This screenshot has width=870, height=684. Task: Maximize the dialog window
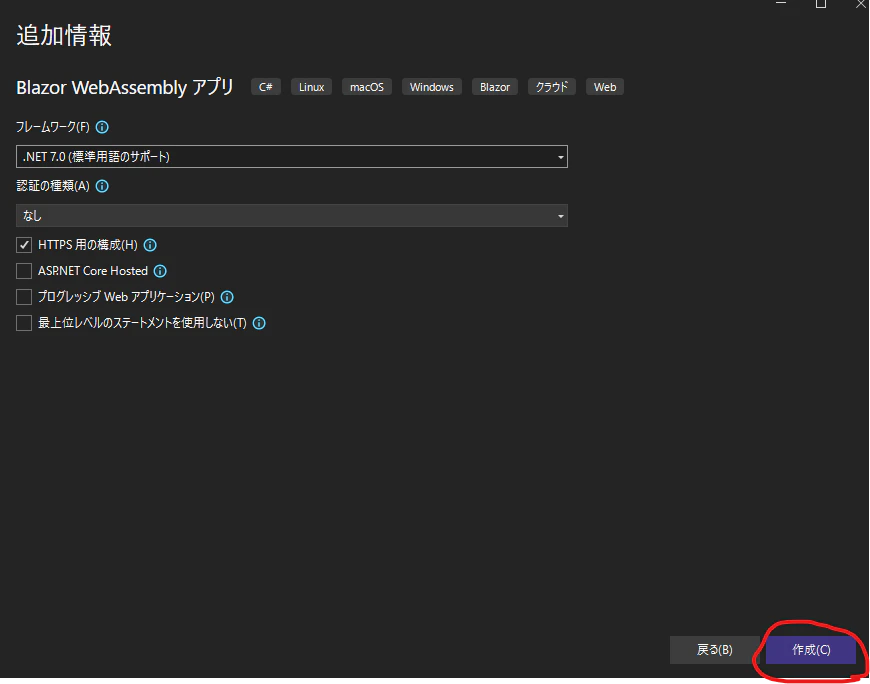[x=821, y=4]
